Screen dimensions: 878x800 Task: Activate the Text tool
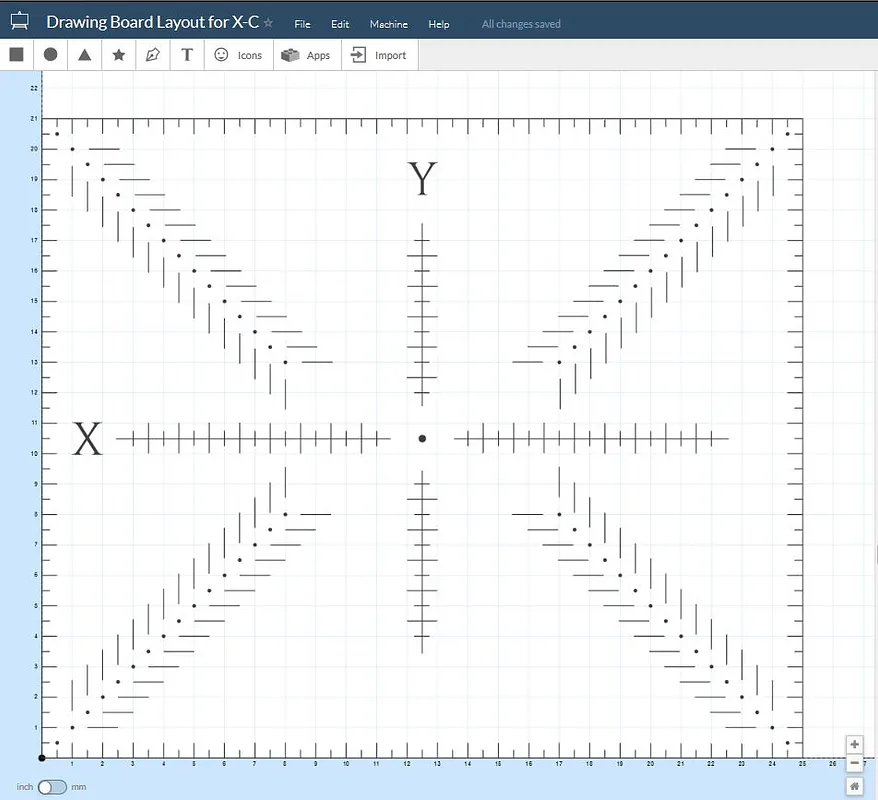(x=187, y=55)
